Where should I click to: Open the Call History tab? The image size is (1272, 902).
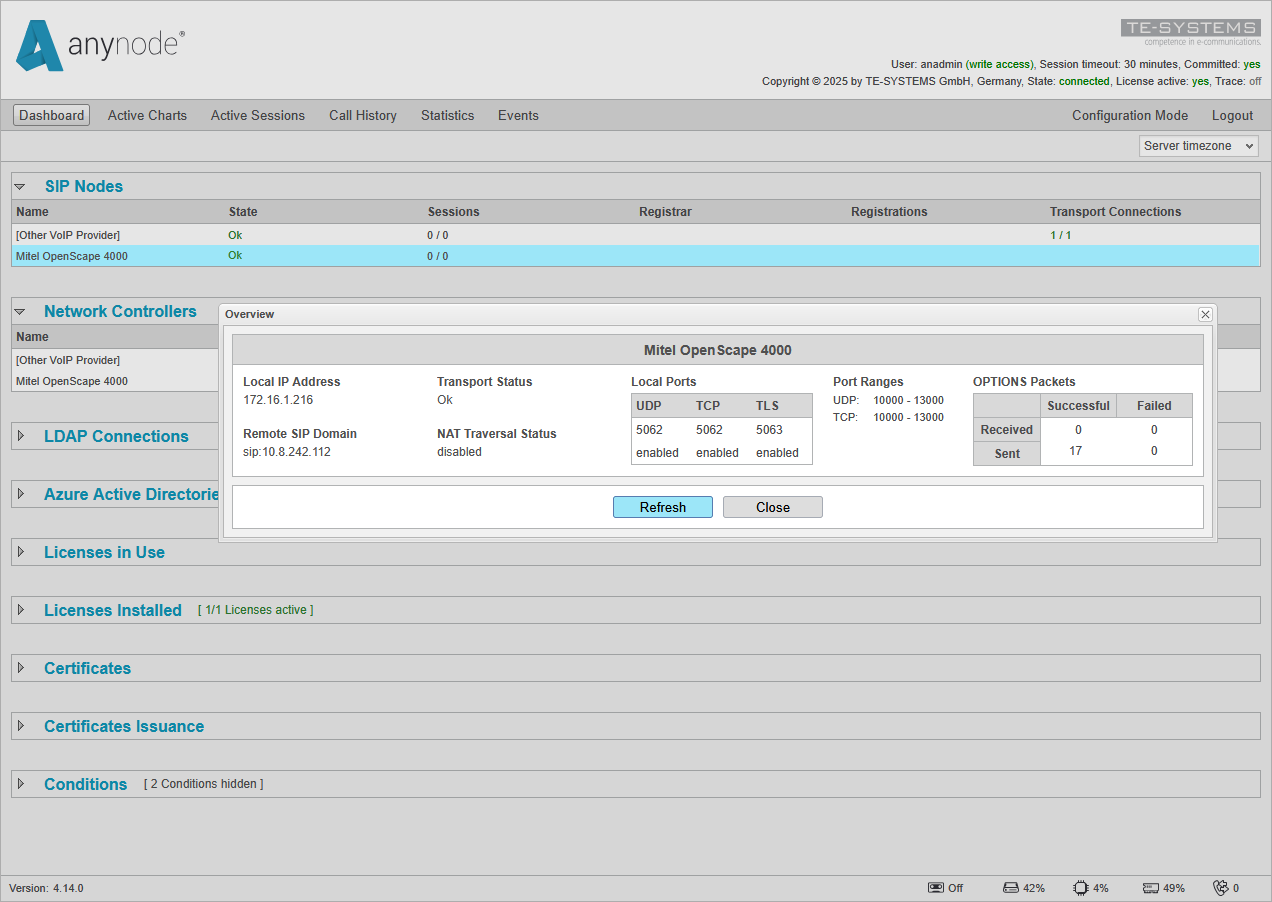(362, 115)
